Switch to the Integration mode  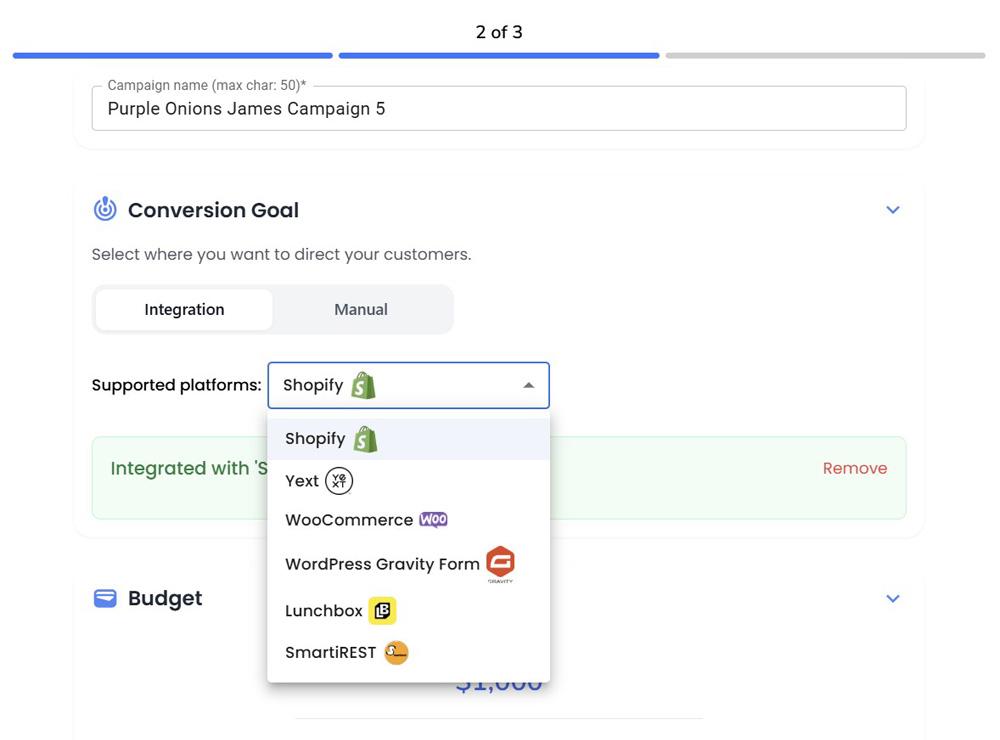point(184,310)
